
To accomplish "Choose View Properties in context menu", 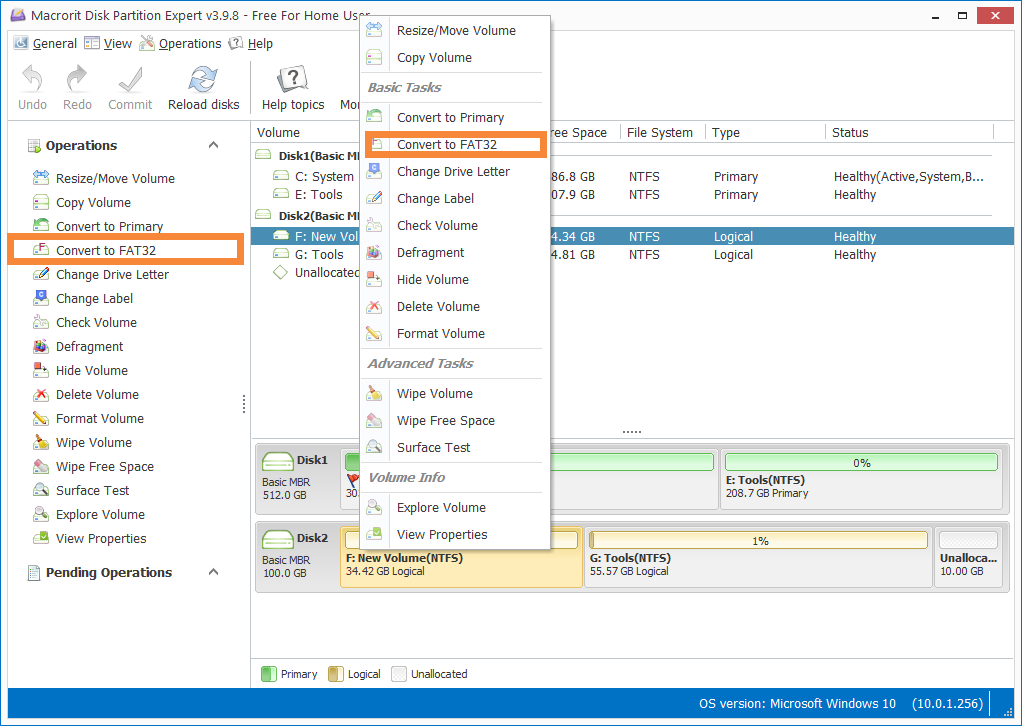I will pyautogui.click(x=456, y=534).
